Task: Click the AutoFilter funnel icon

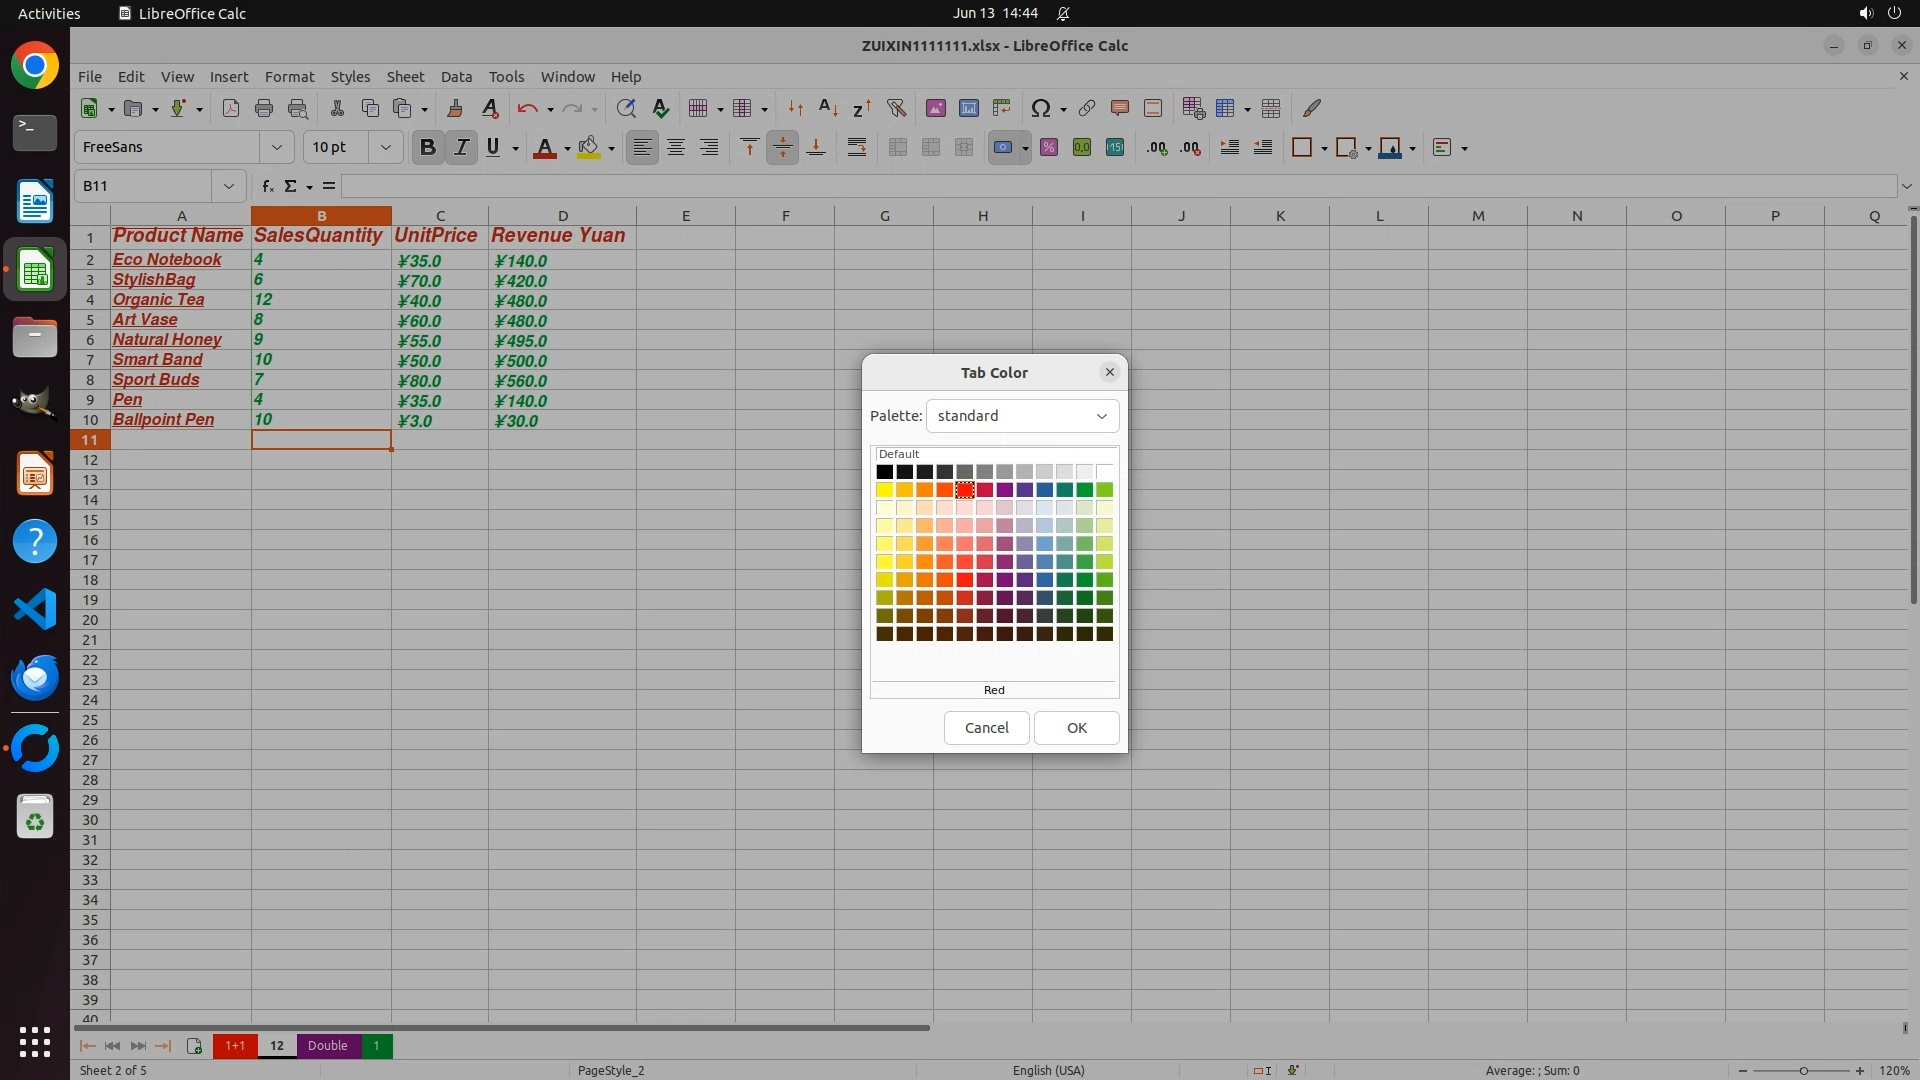Action: click(x=896, y=109)
